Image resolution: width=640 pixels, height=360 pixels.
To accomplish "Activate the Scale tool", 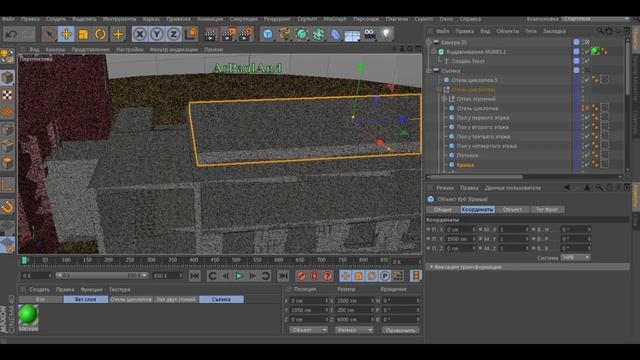I will click(x=83, y=34).
